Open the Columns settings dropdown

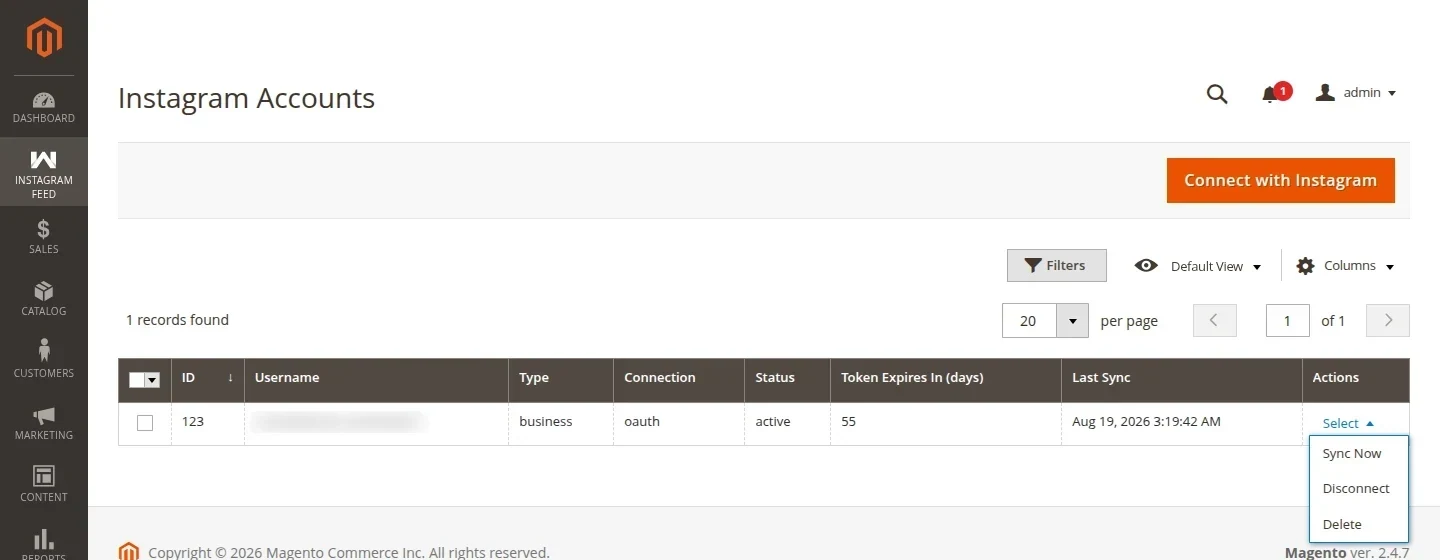coord(1345,266)
